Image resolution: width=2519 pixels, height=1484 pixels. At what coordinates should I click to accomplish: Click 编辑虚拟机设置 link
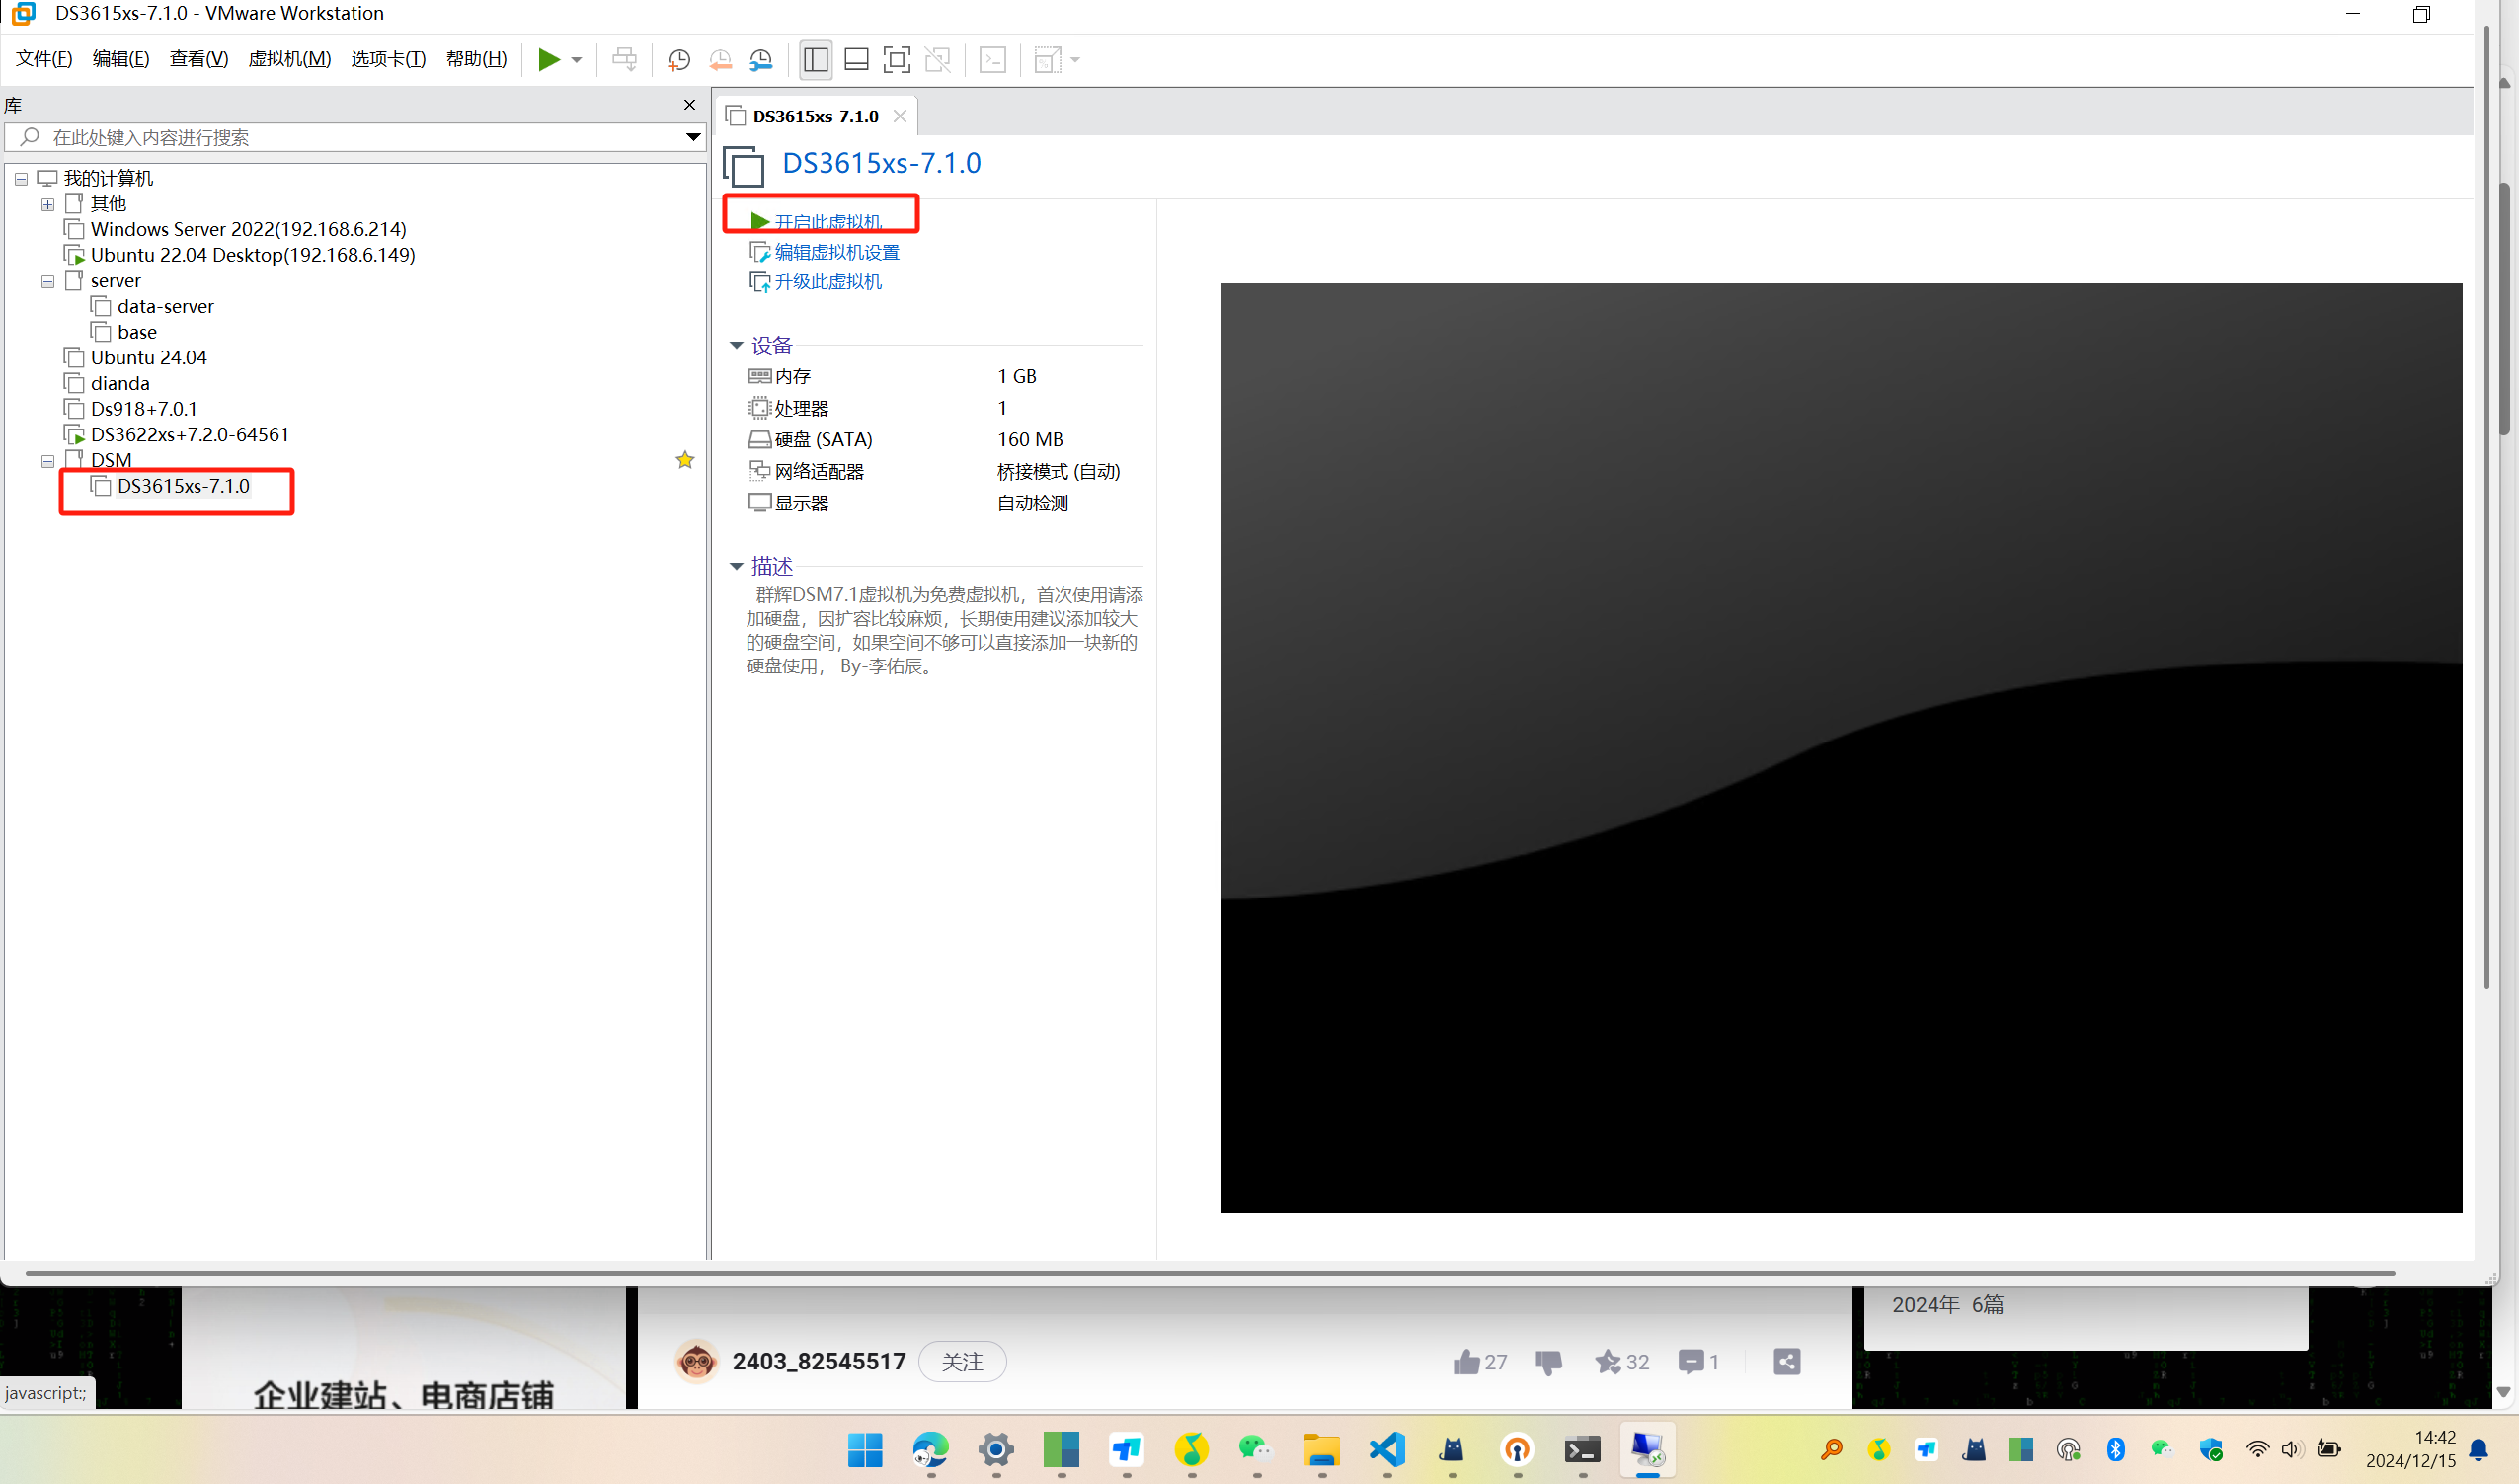pos(836,252)
